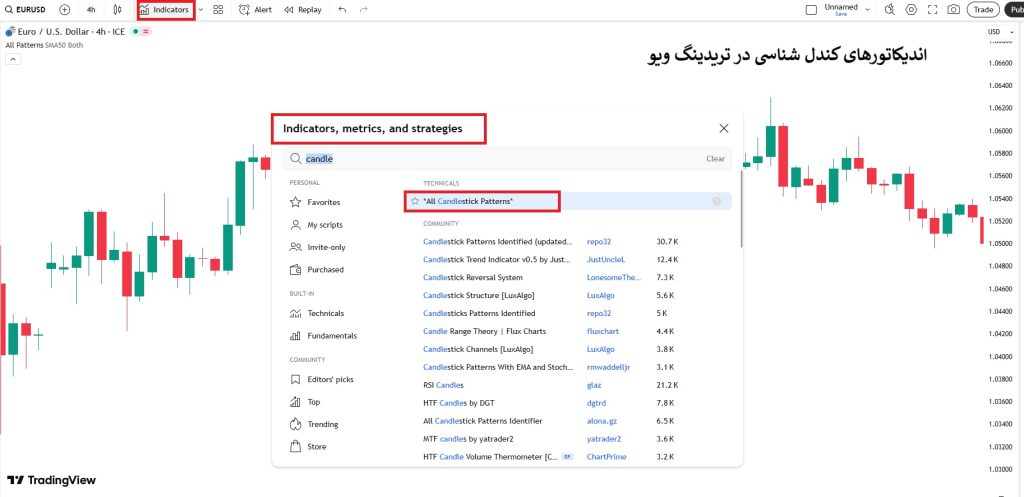Open chart settings hexagon icon
Viewport: 1024px width, 497px height.
pyautogui.click(x=911, y=10)
